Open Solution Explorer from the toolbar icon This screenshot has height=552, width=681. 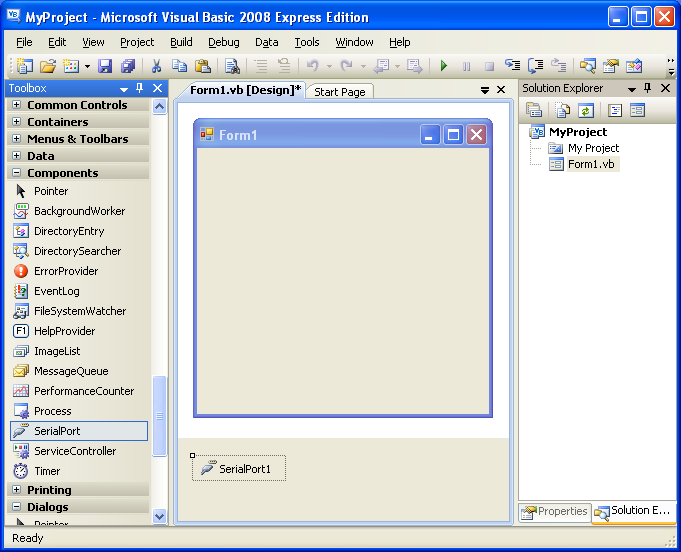tap(588, 66)
